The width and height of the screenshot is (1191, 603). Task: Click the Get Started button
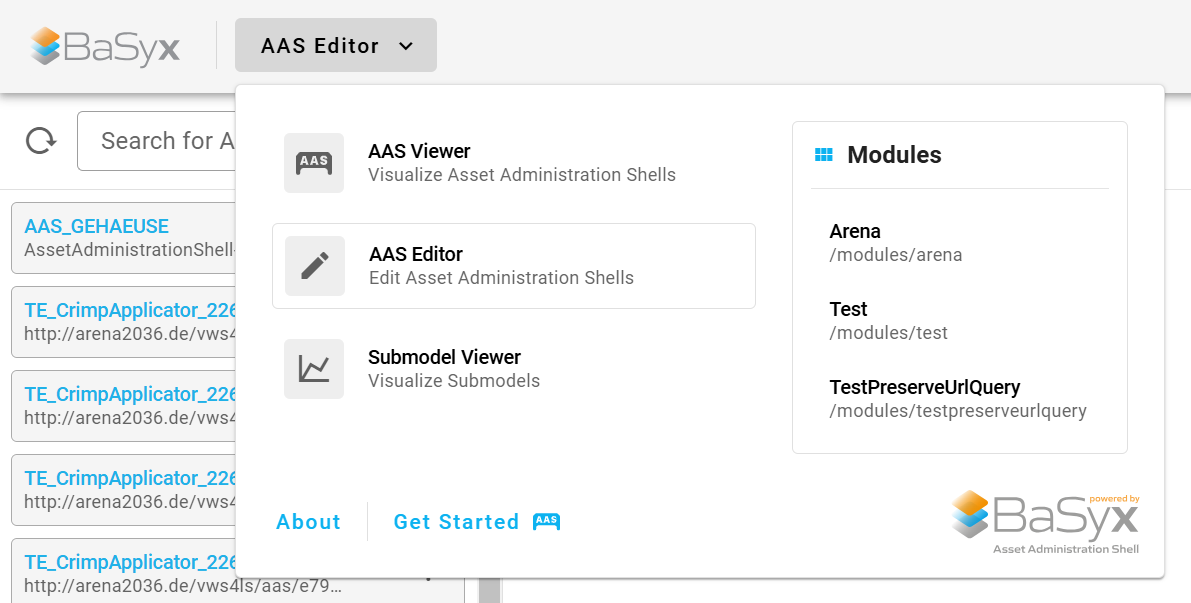pos(476,522)
